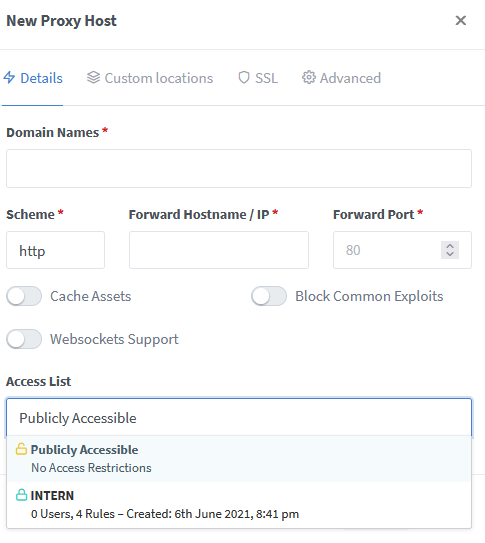The width and height of the screenshot is (485, 543).
Task: Open the Scheme http dropdown
Action: (55, 250)
